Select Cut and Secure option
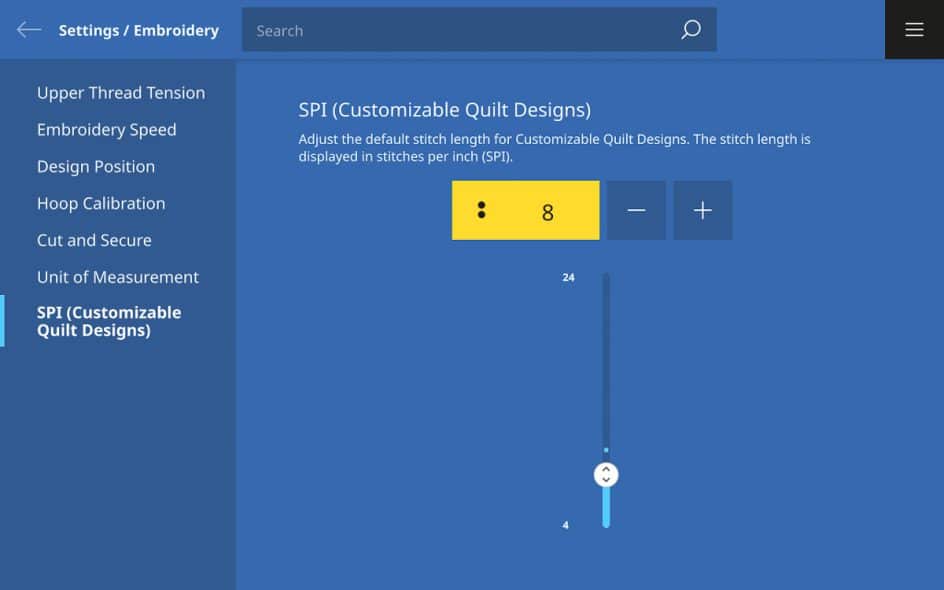Viewport: 944px width, 590px height. 94,241
